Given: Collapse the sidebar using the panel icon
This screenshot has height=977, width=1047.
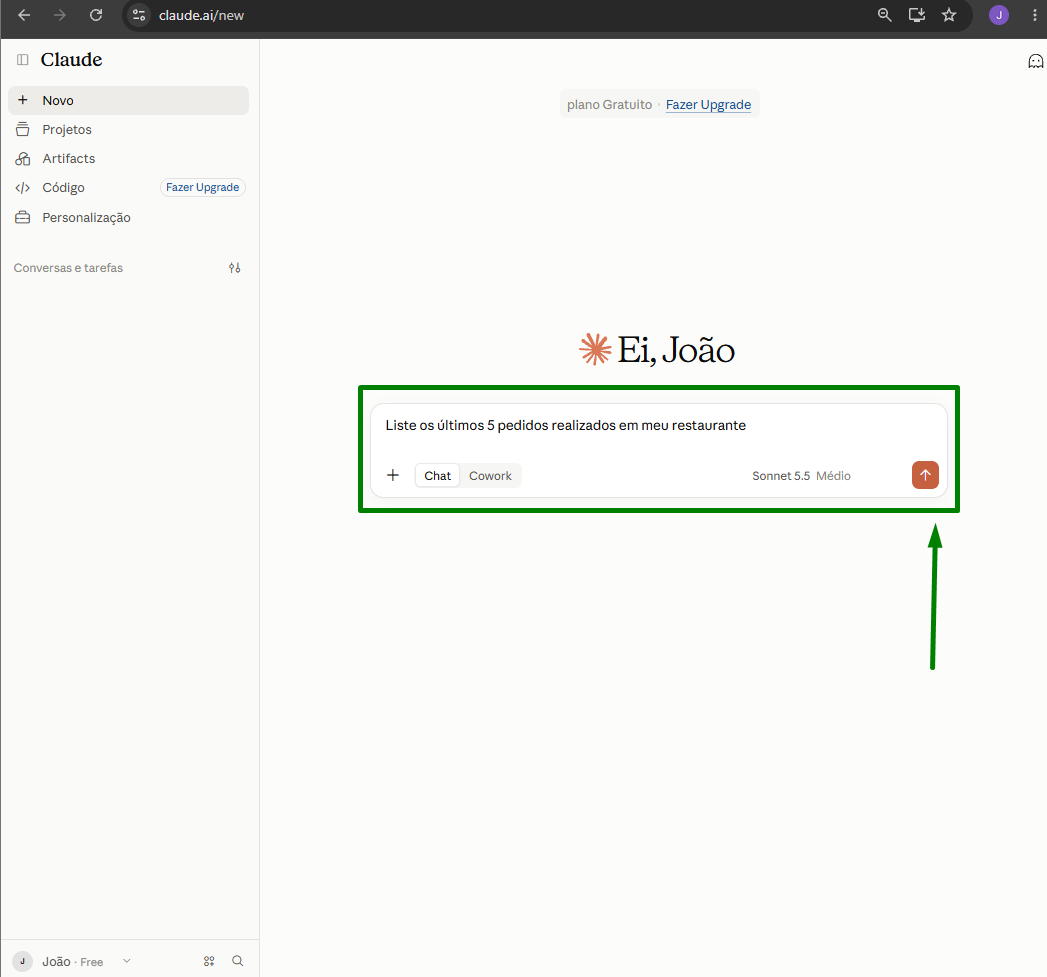Looking at the screenshot, I should tap(23, 60).
